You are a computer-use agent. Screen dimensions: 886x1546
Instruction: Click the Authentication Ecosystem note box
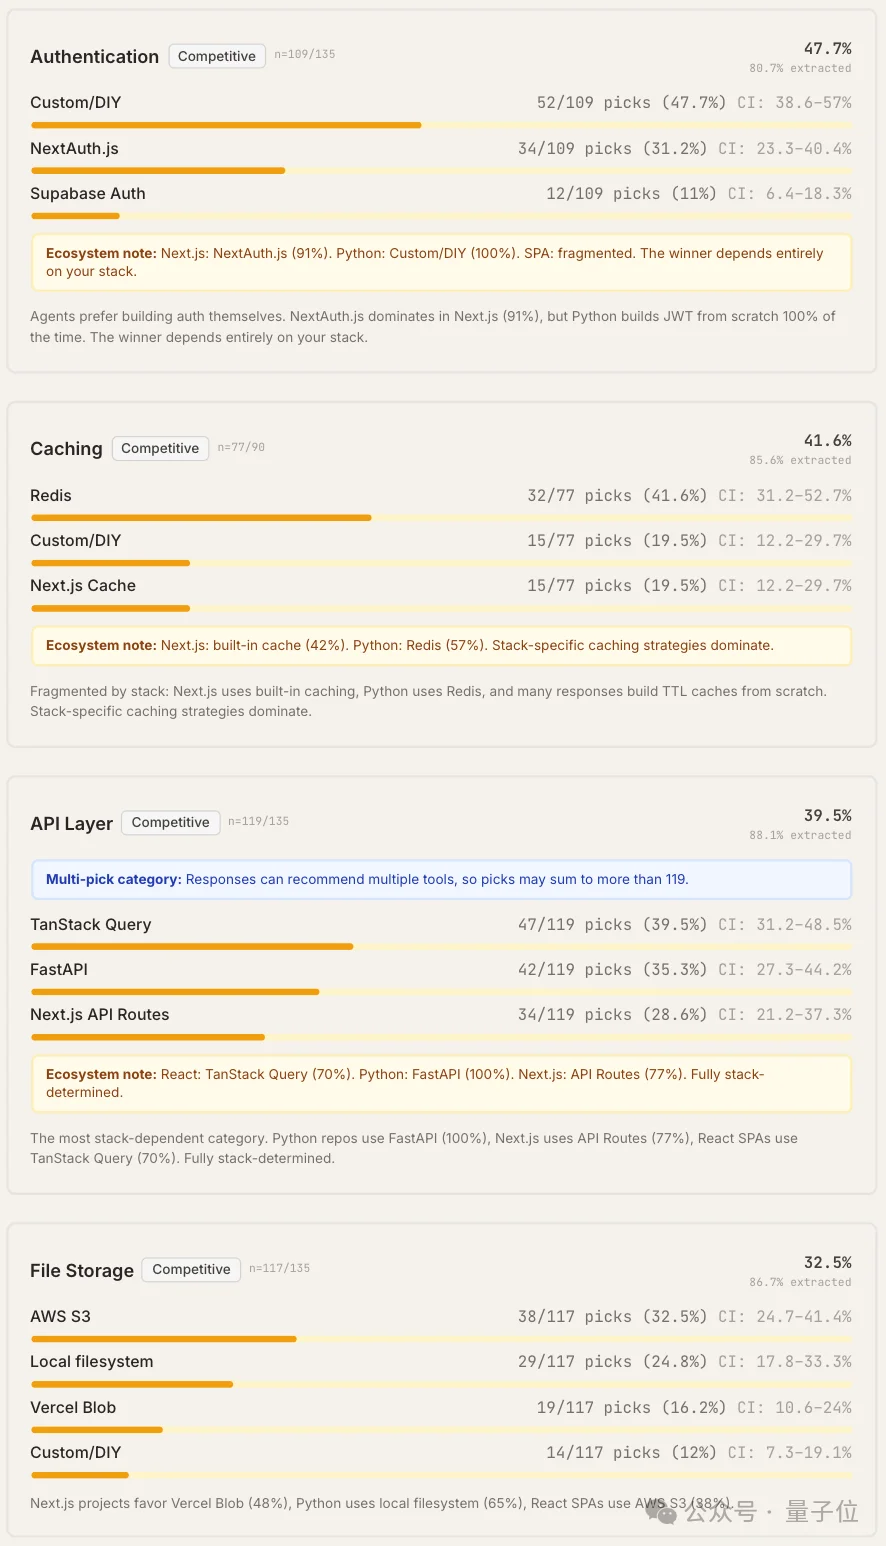click(441, 262)
